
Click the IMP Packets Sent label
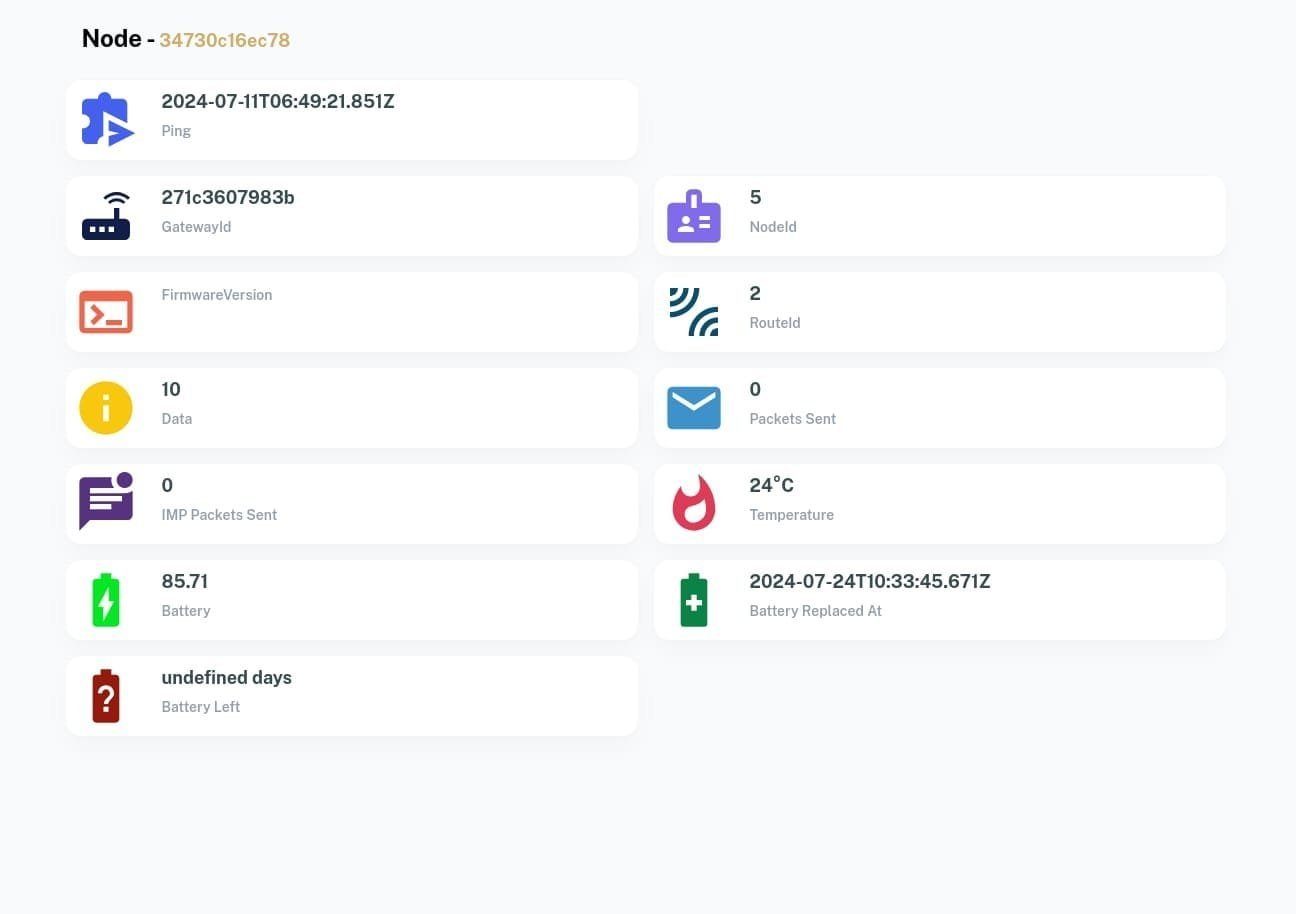tap(219, 515)
